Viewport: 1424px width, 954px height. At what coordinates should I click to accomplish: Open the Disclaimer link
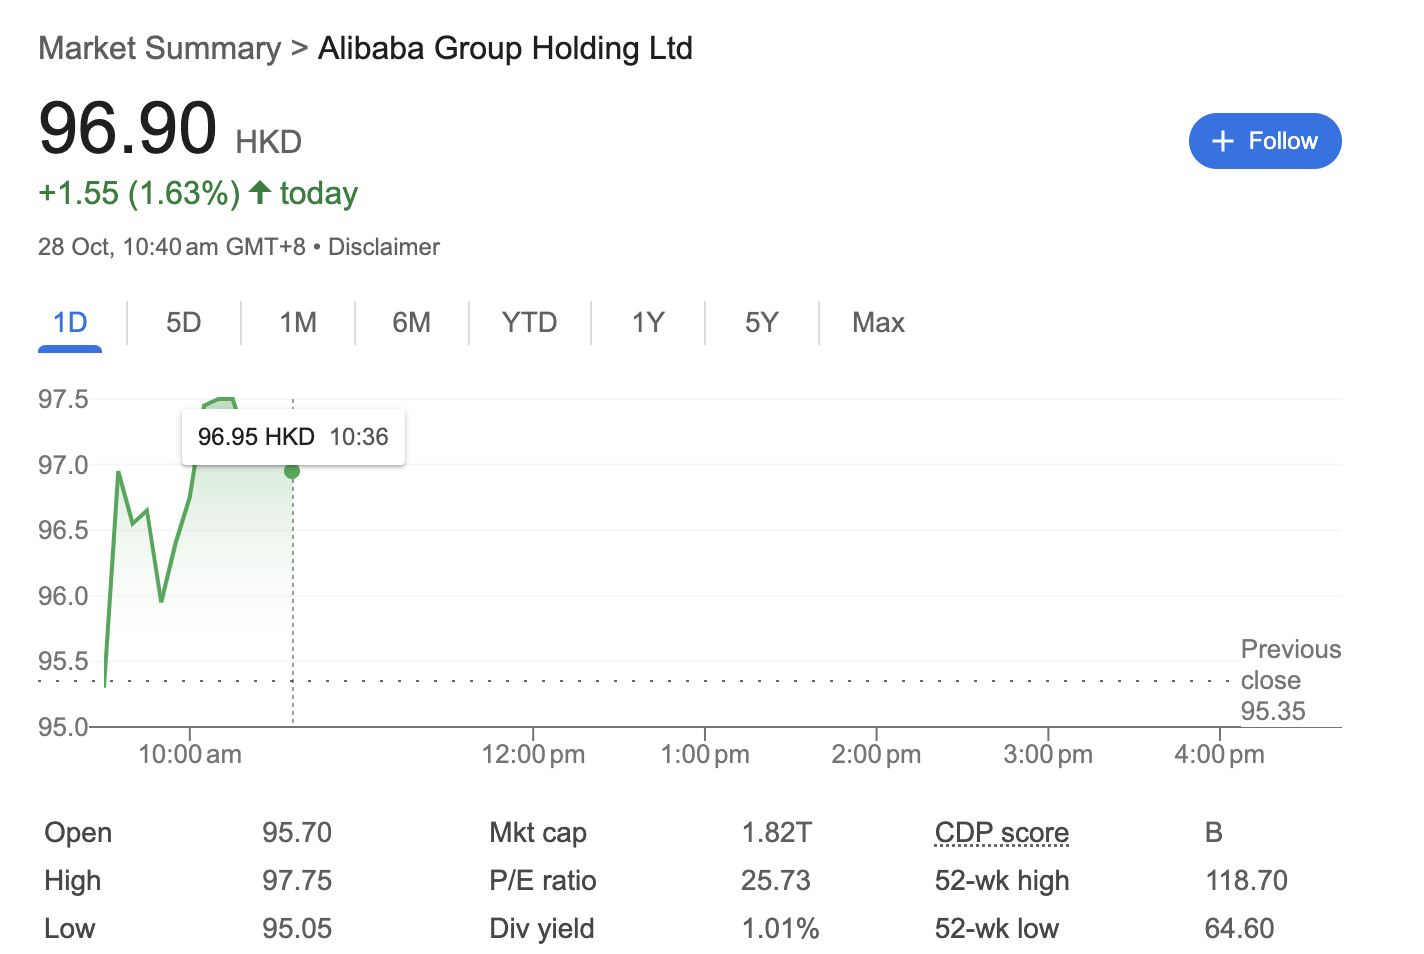pyautogui.click(x=384, y=247)
